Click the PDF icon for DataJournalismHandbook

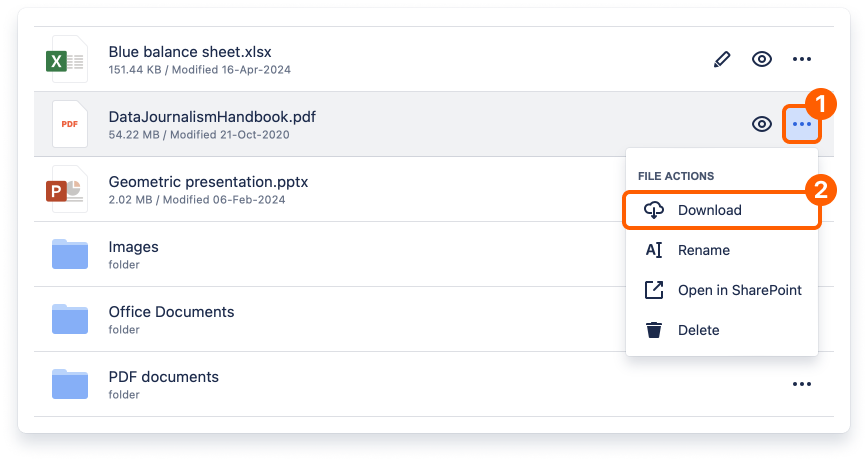[68, 124]
